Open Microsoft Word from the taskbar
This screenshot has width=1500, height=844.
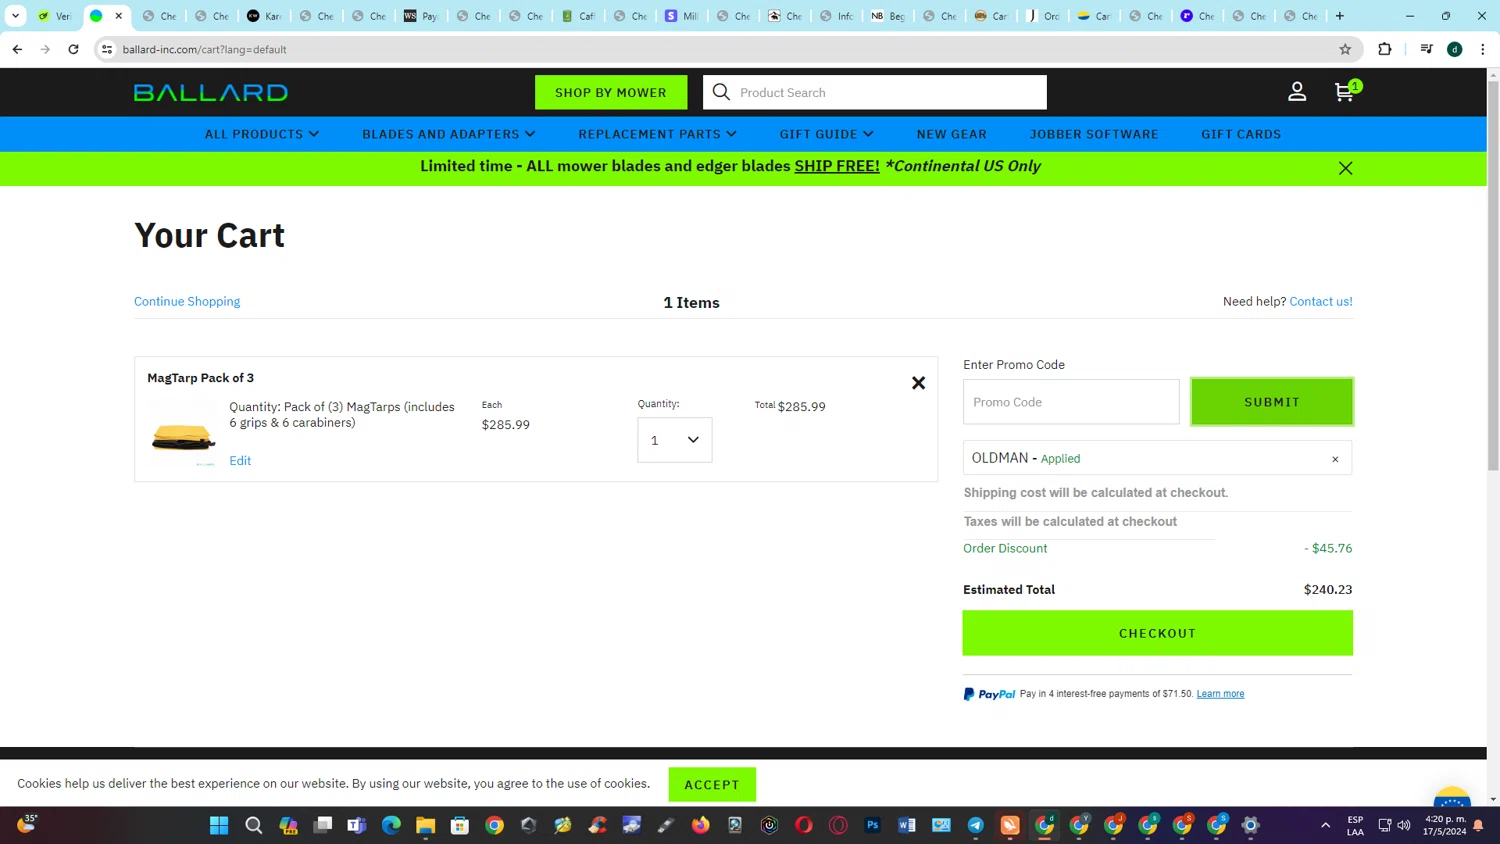tap(907, 825)
